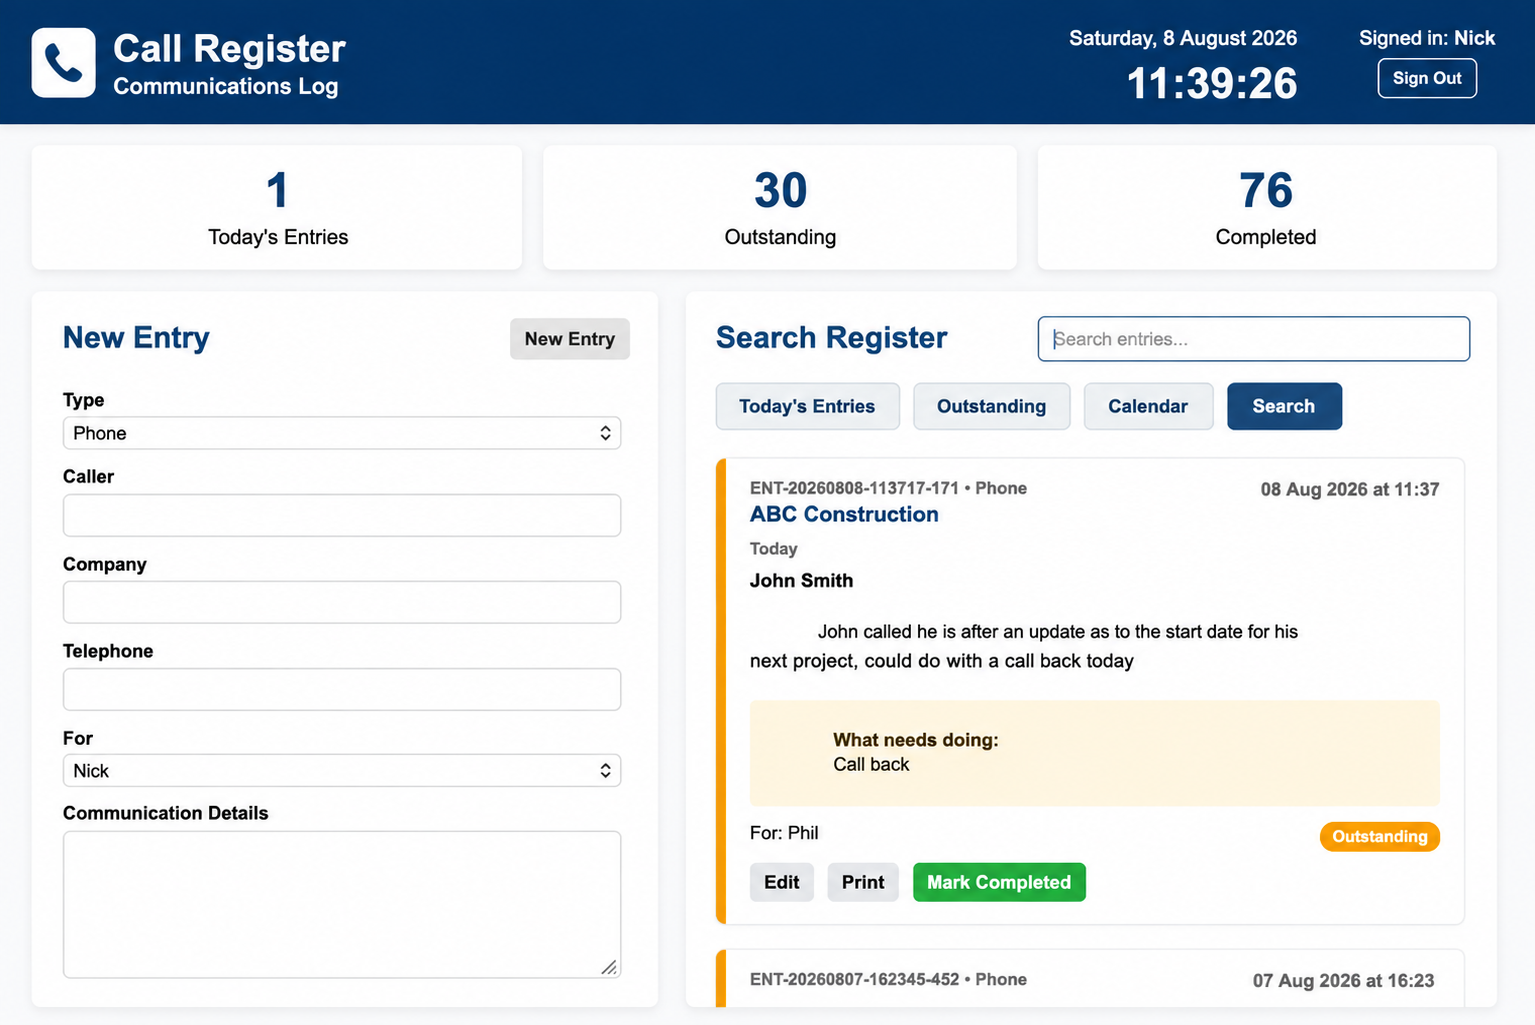Show Today's Entries filter tab
Image resolution: width=1535 pixels, height=1025 pixels.
(x=807, y=406)
